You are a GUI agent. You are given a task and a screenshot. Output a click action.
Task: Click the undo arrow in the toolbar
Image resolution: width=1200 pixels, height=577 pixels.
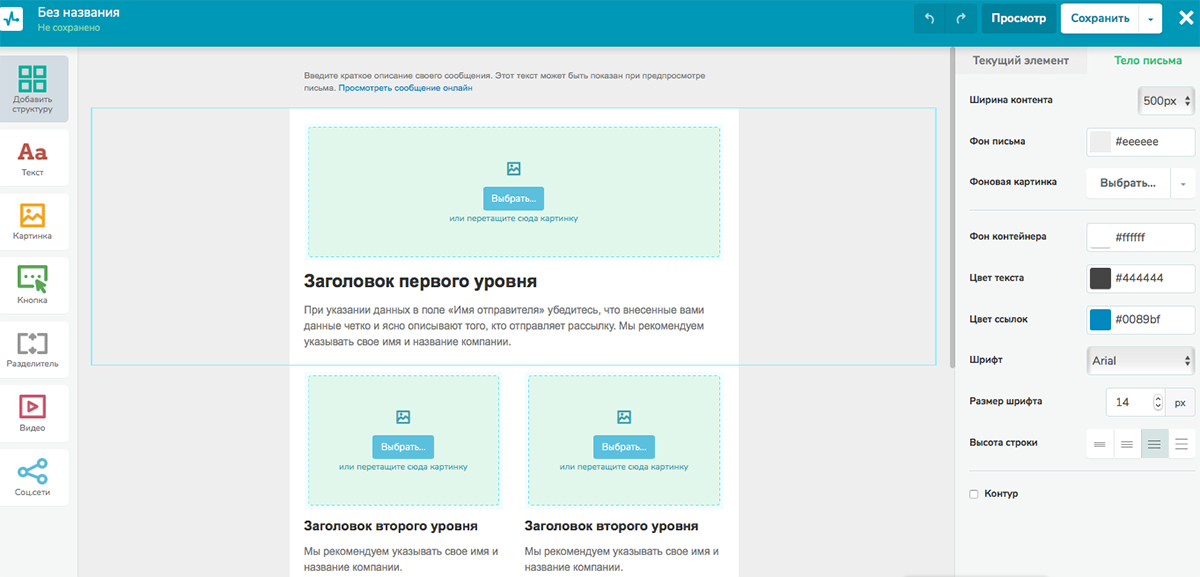click(x=929, y=18)
